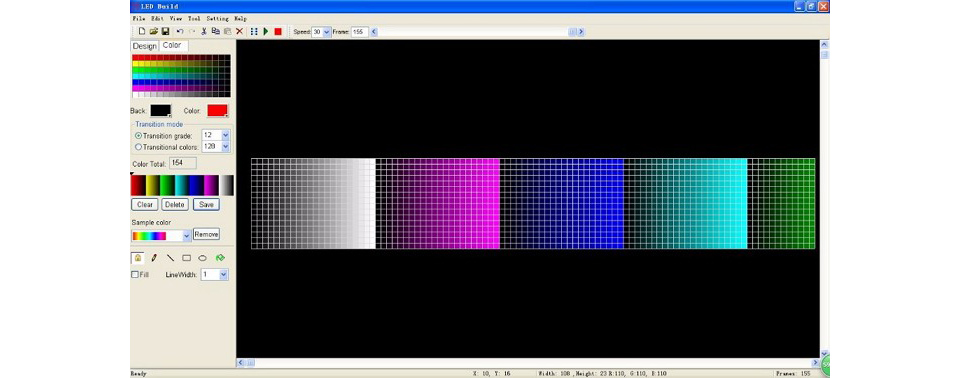
Task: Enable the Fill checkbox
Action: (135, 275)
